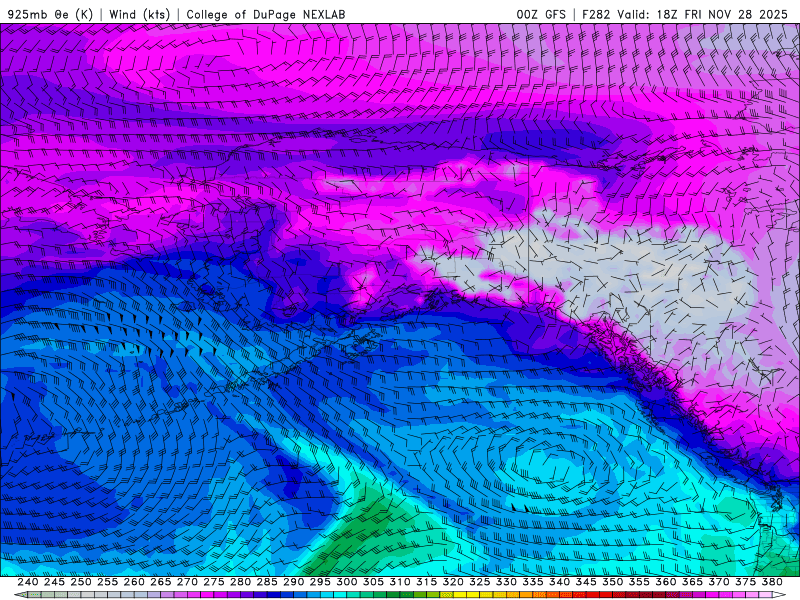Pick the 375 legend label
Viewport: 800px width, 600px height.
pyautogui.click(x=745, y=582)
